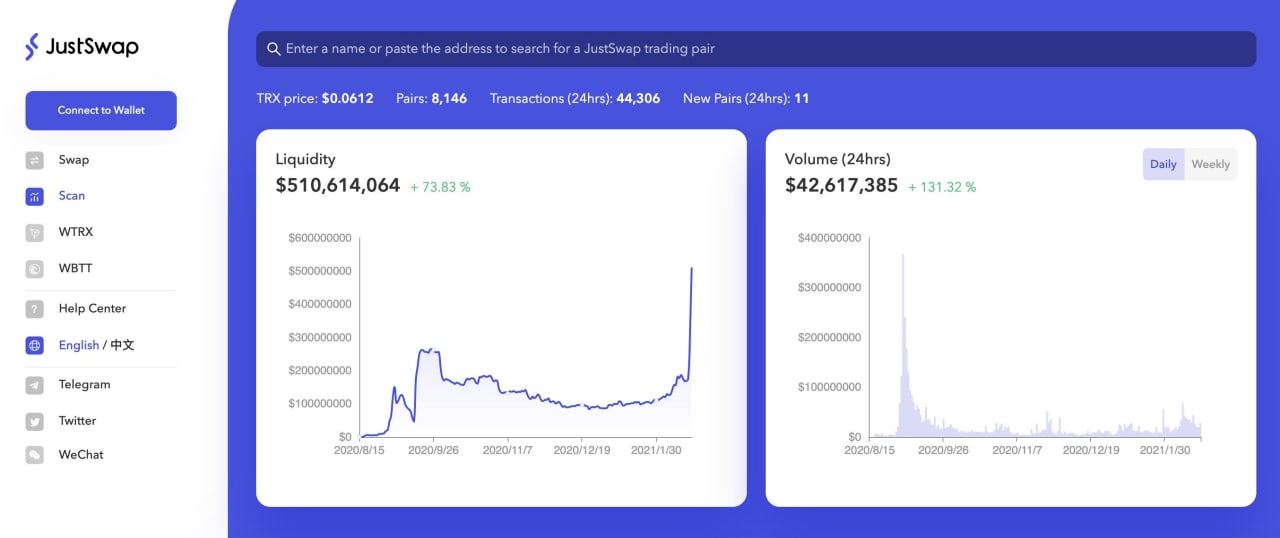Viewport: 1280px width, 538px height.
Task: Open the Scan page
Action: click(72, 196)
